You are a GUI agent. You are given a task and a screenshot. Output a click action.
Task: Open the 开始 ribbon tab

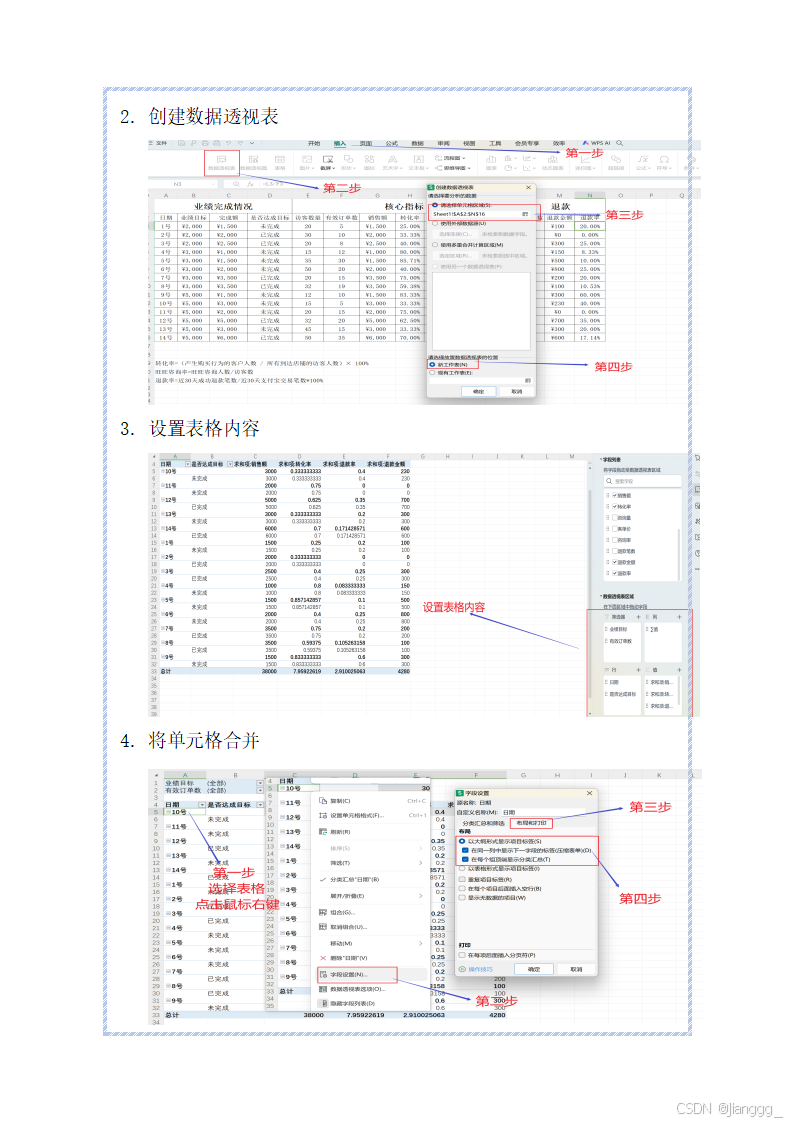pyautogui.click(x=314, y=143)
